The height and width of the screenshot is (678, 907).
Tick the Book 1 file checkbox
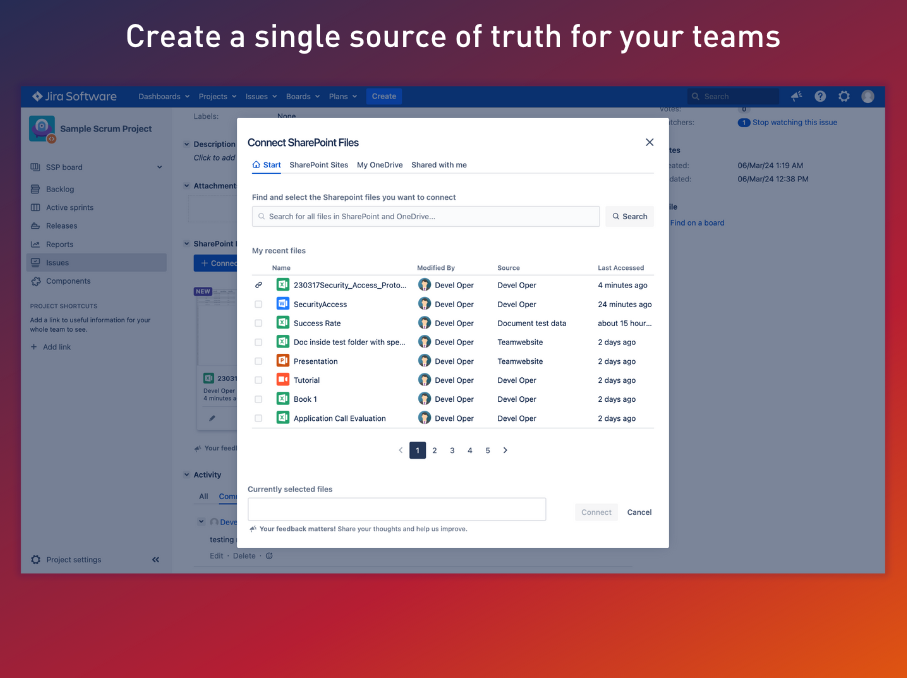click(x=258, y=399)
